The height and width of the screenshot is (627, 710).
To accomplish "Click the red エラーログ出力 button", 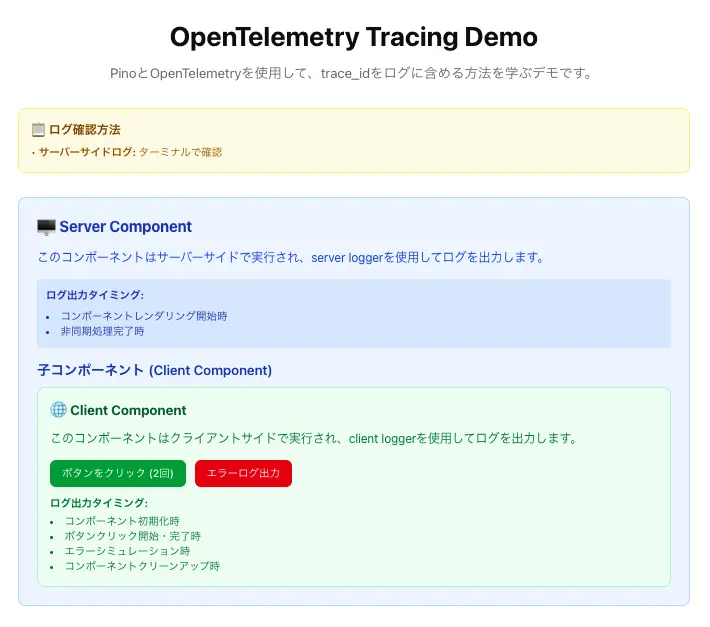I will tap(243, 473).
